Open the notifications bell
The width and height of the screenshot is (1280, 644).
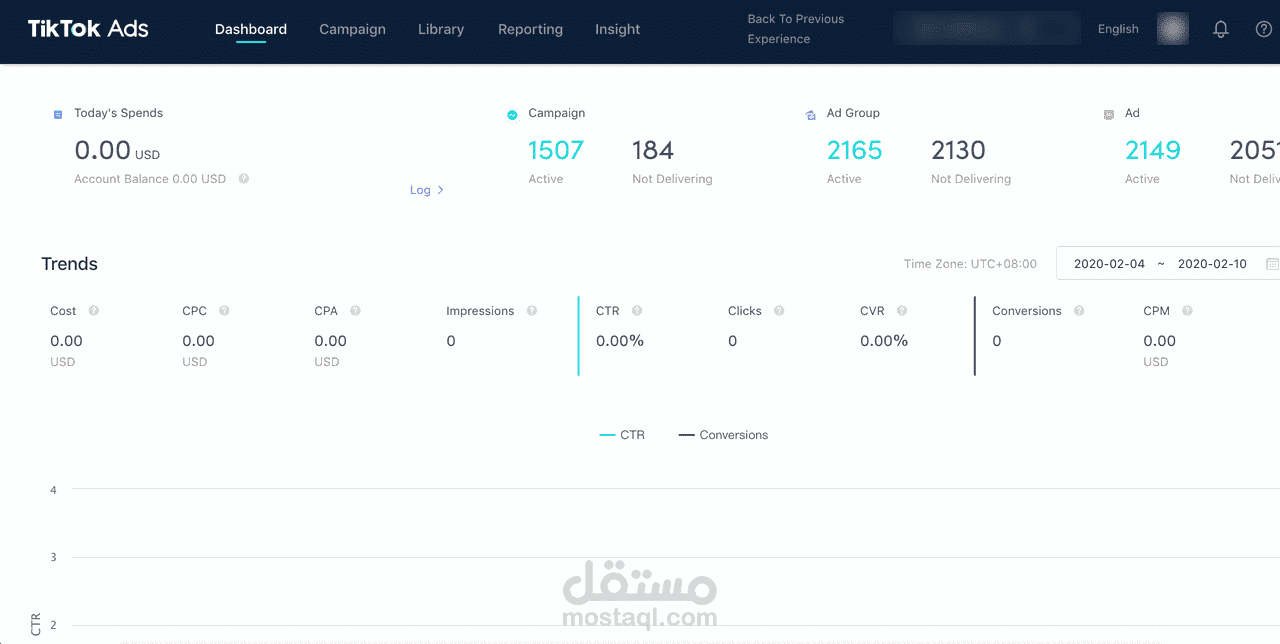click(1221, 29)
